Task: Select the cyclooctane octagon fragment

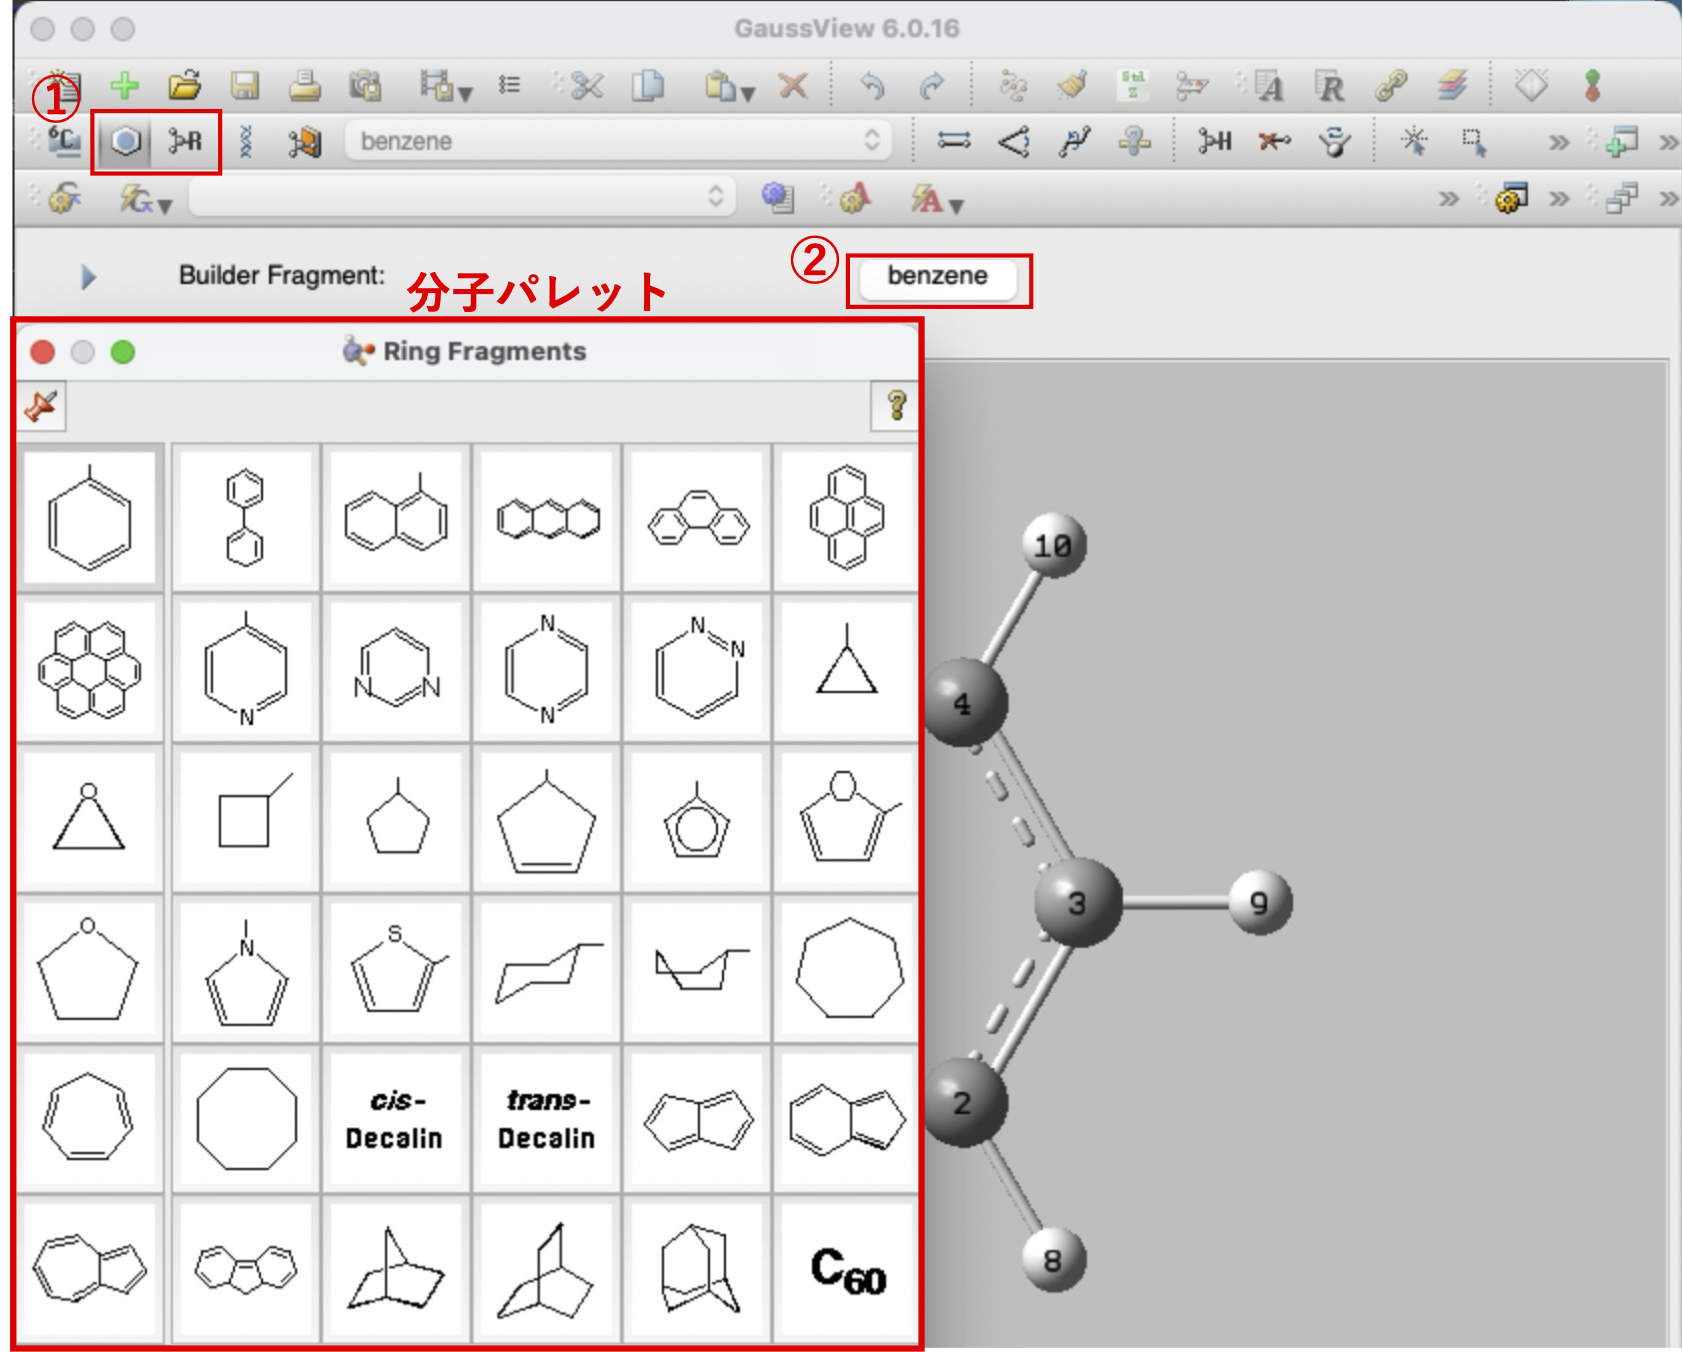Action: (245, 1118)
